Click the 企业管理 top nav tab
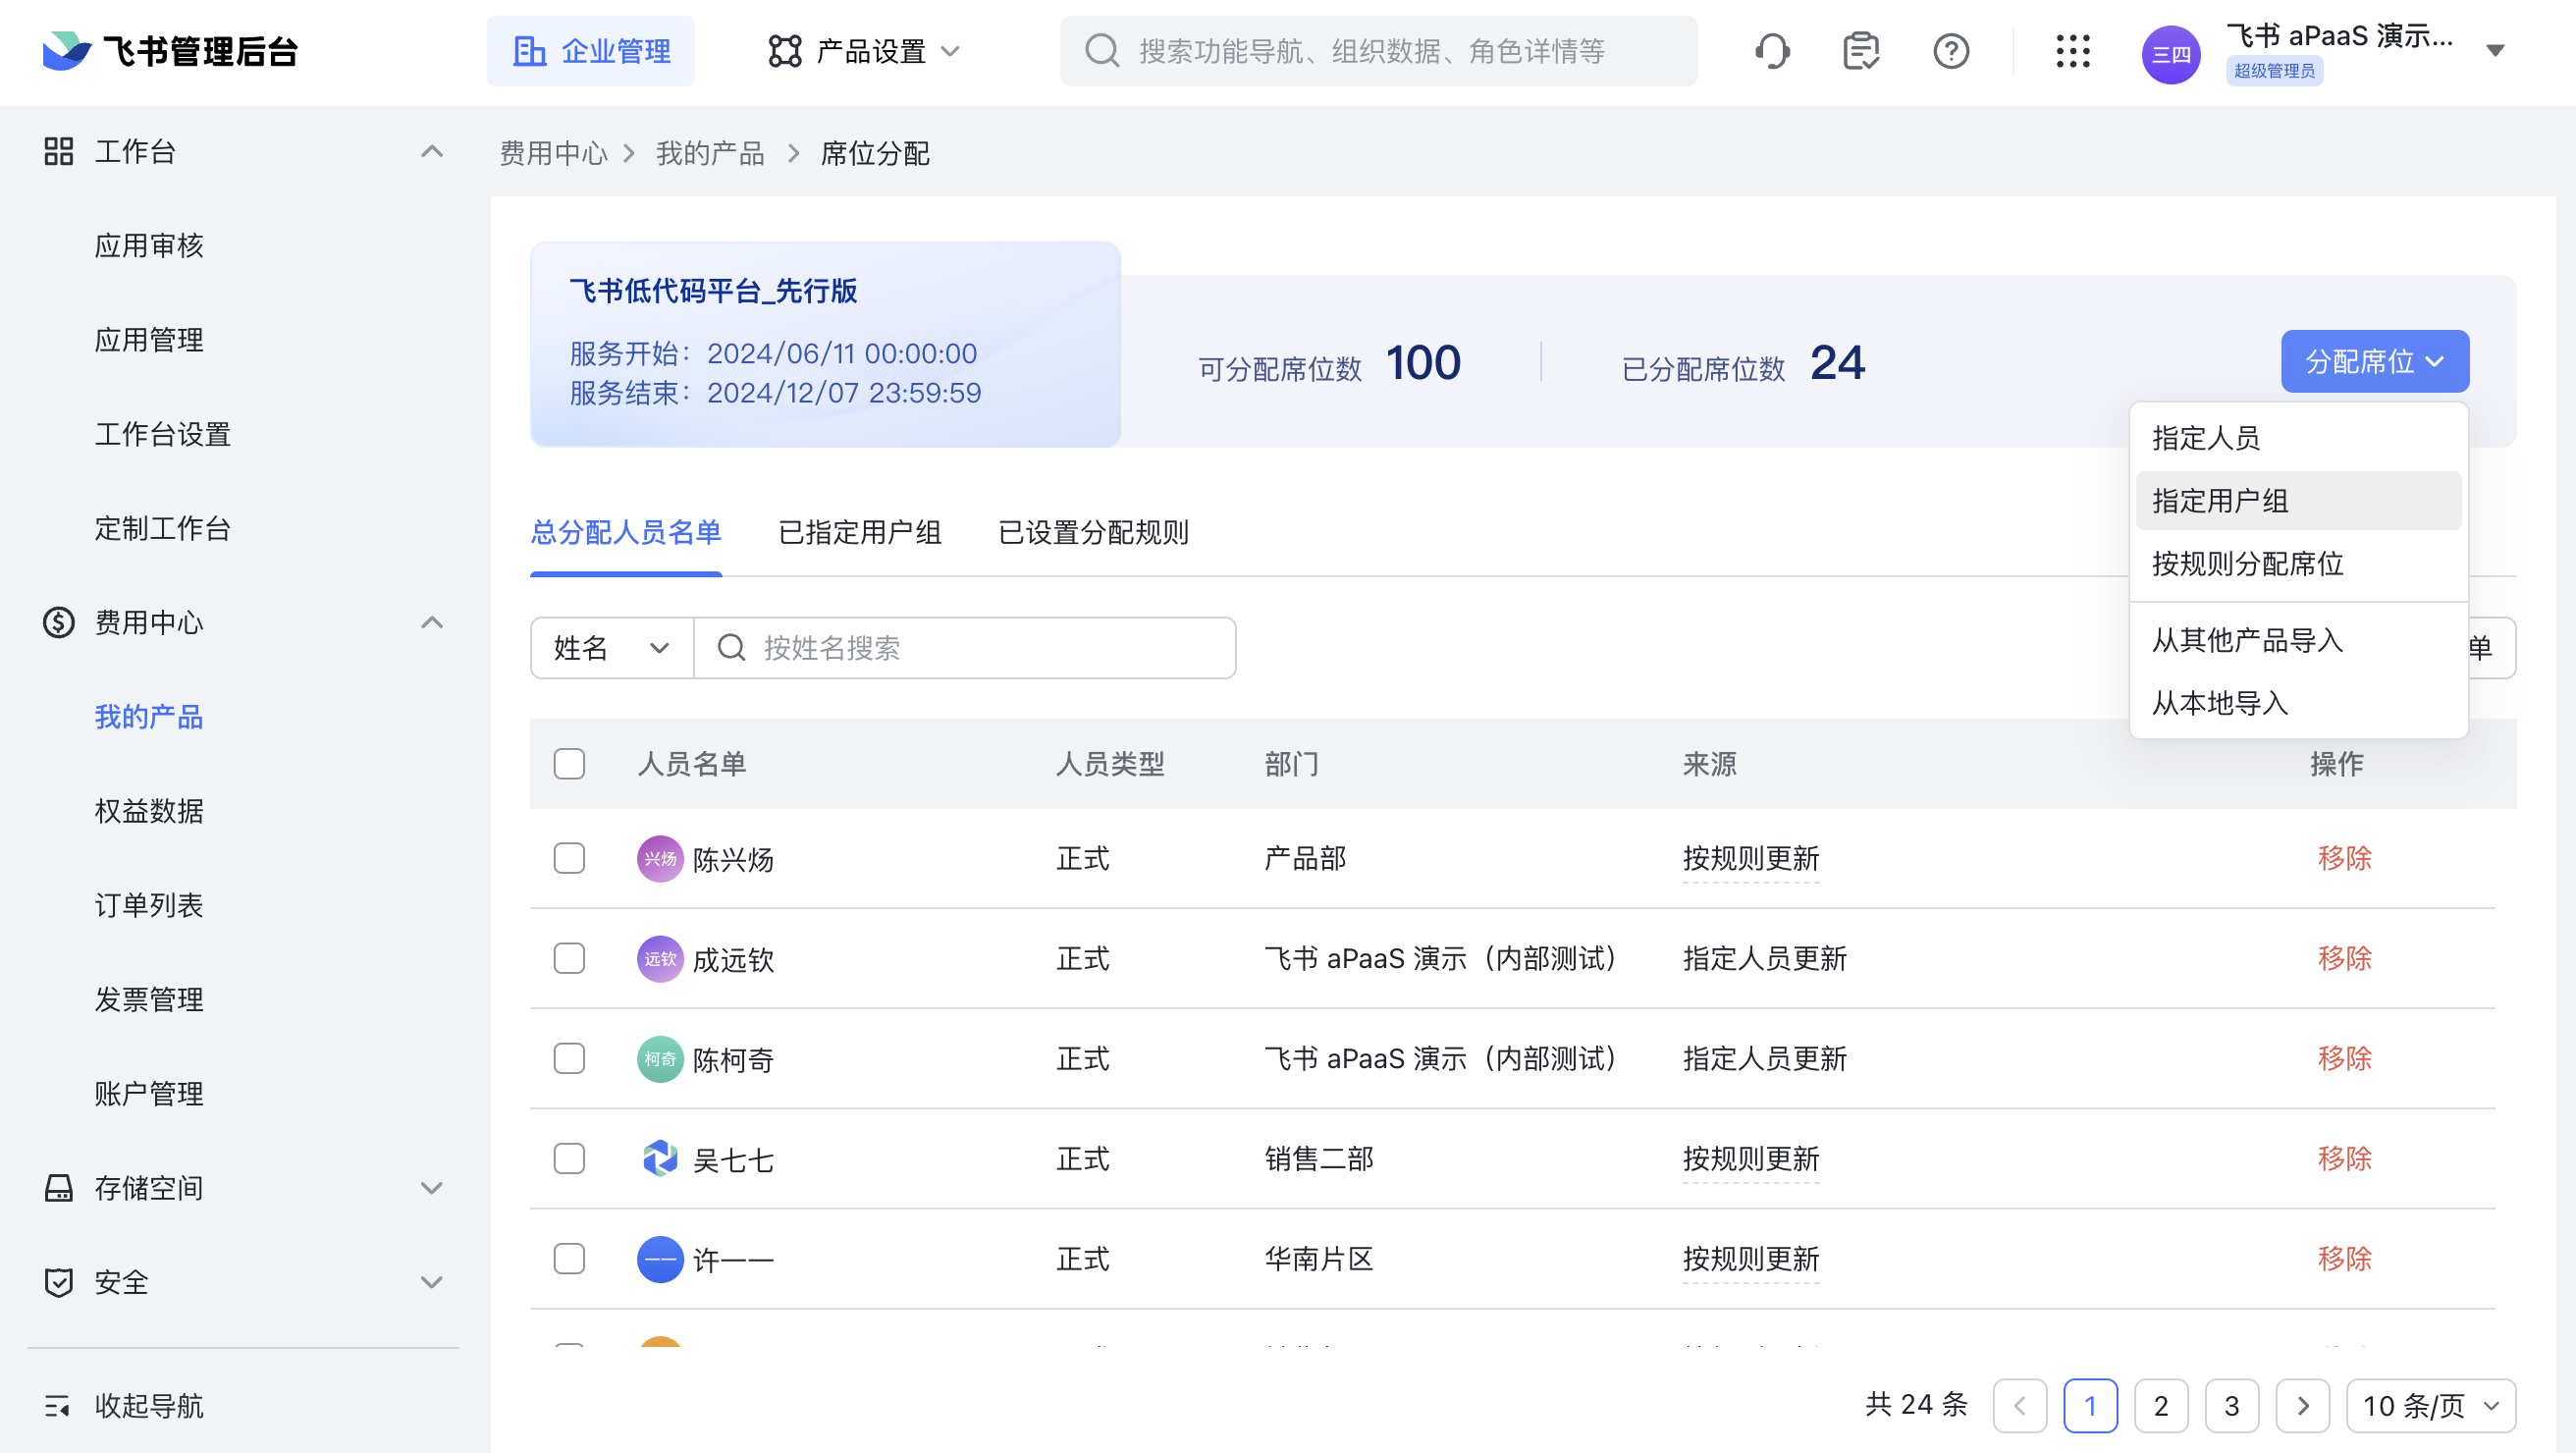2576x1453 pixels. 591,51
